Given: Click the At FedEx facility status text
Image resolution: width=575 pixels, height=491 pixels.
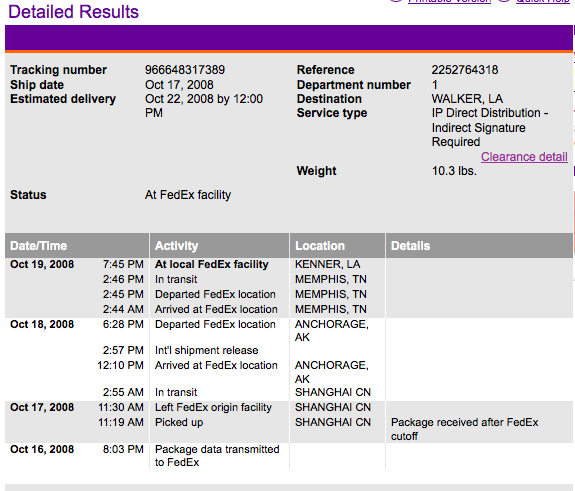Looking at the screenshot, I should tap(188, 195).
